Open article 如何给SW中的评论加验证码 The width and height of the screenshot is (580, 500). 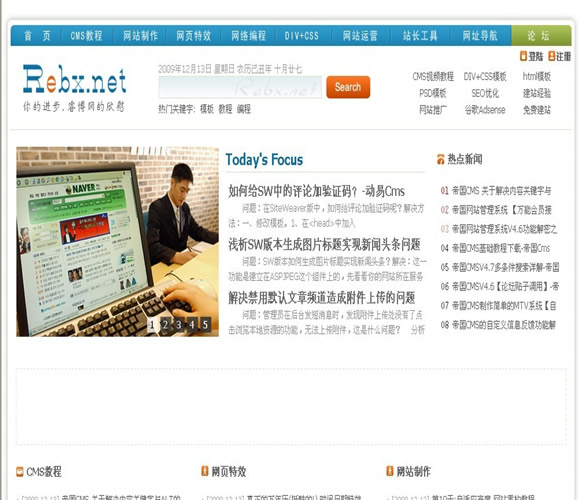tap(316, 191)
